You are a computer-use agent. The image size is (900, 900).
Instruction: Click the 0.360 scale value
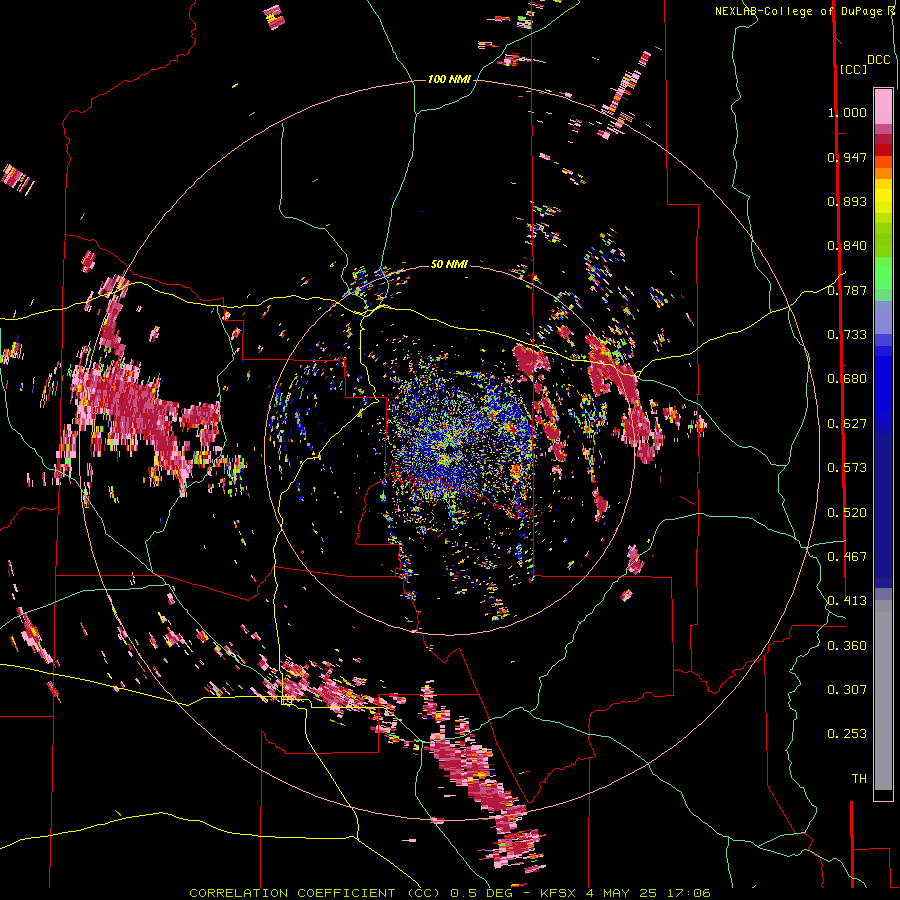pyautogui.click(x=847, y=646)
